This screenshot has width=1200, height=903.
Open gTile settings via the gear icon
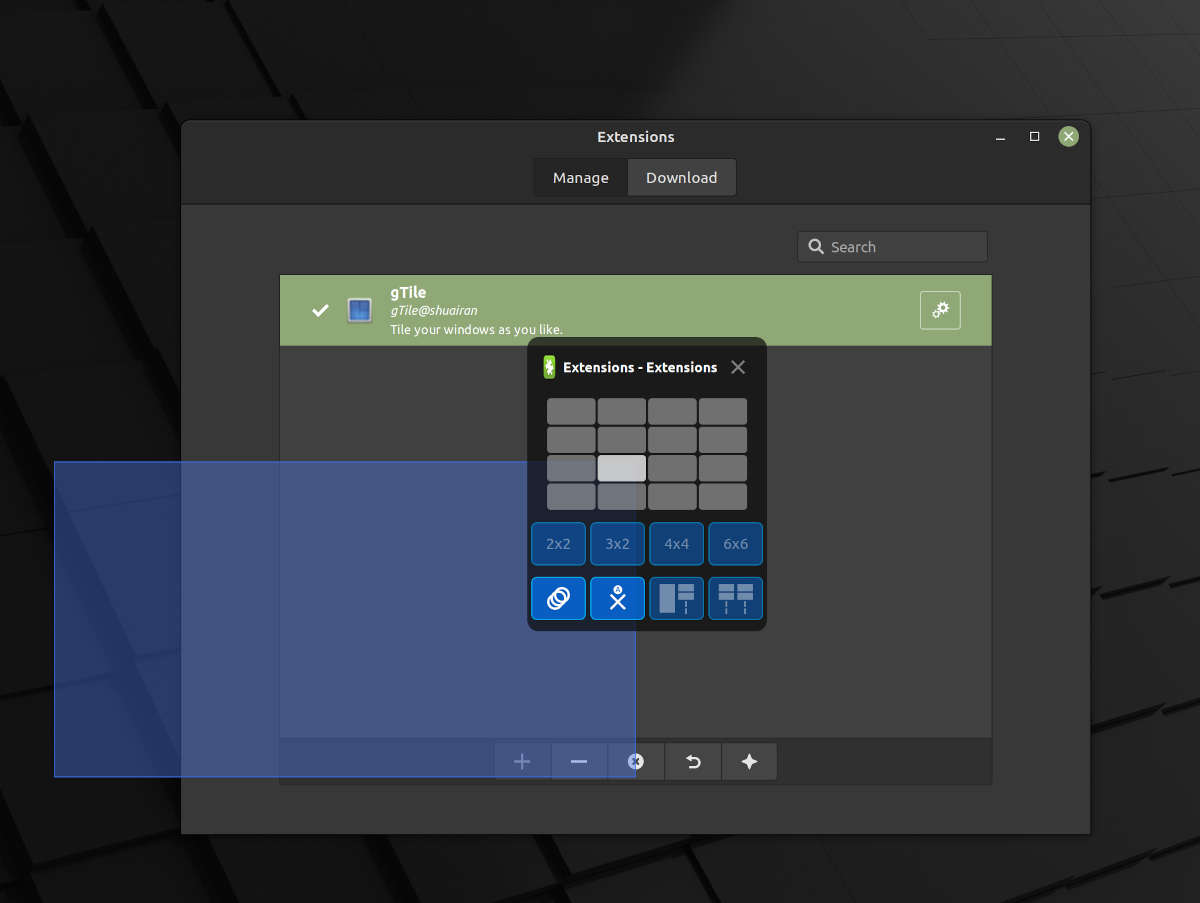[939, 310]
